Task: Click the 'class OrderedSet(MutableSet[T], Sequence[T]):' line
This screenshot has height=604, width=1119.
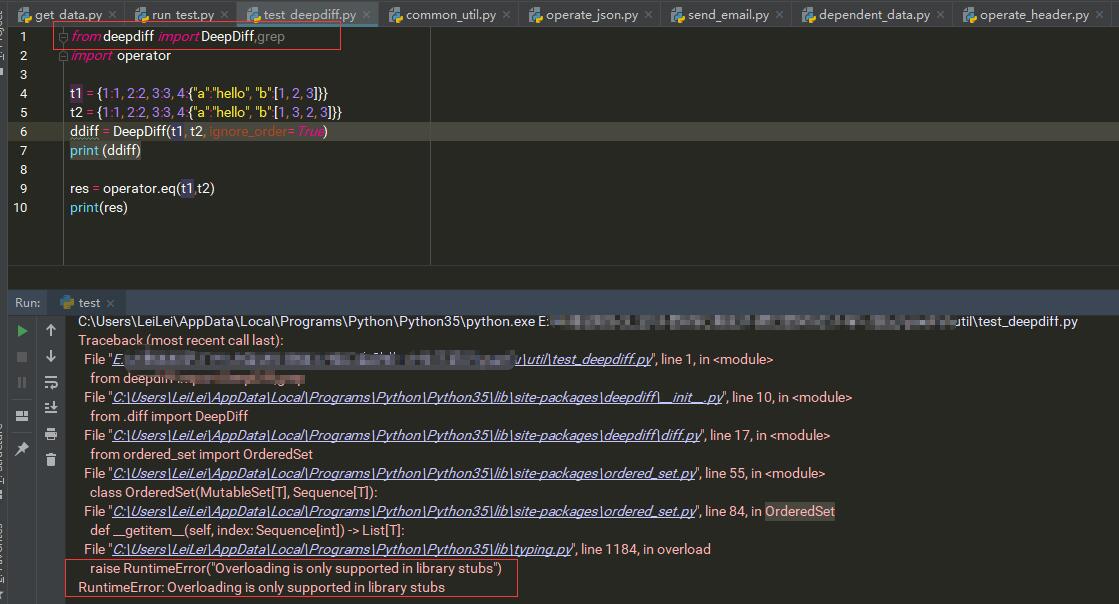Action: 233,493
